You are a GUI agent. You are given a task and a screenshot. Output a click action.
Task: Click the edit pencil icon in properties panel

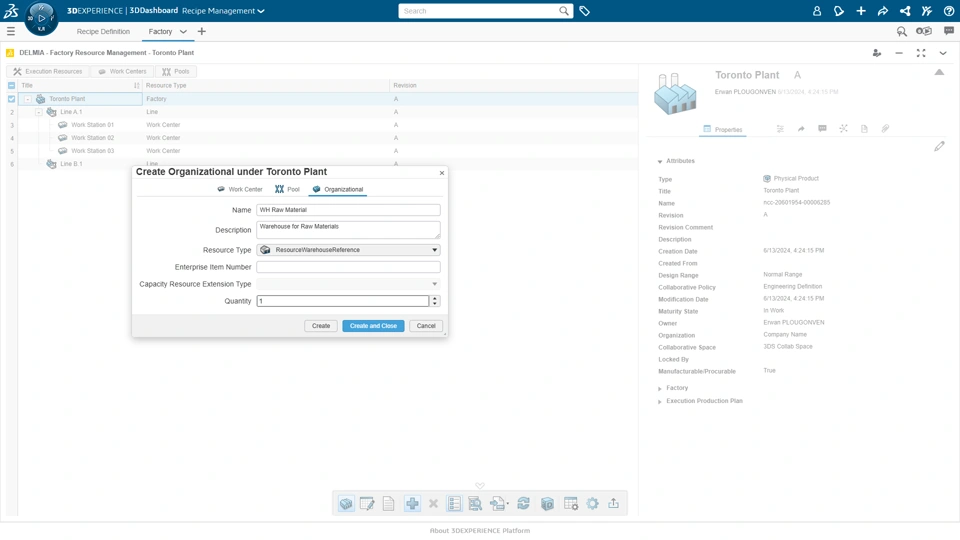pyautogui.click(x=939, y=146)
